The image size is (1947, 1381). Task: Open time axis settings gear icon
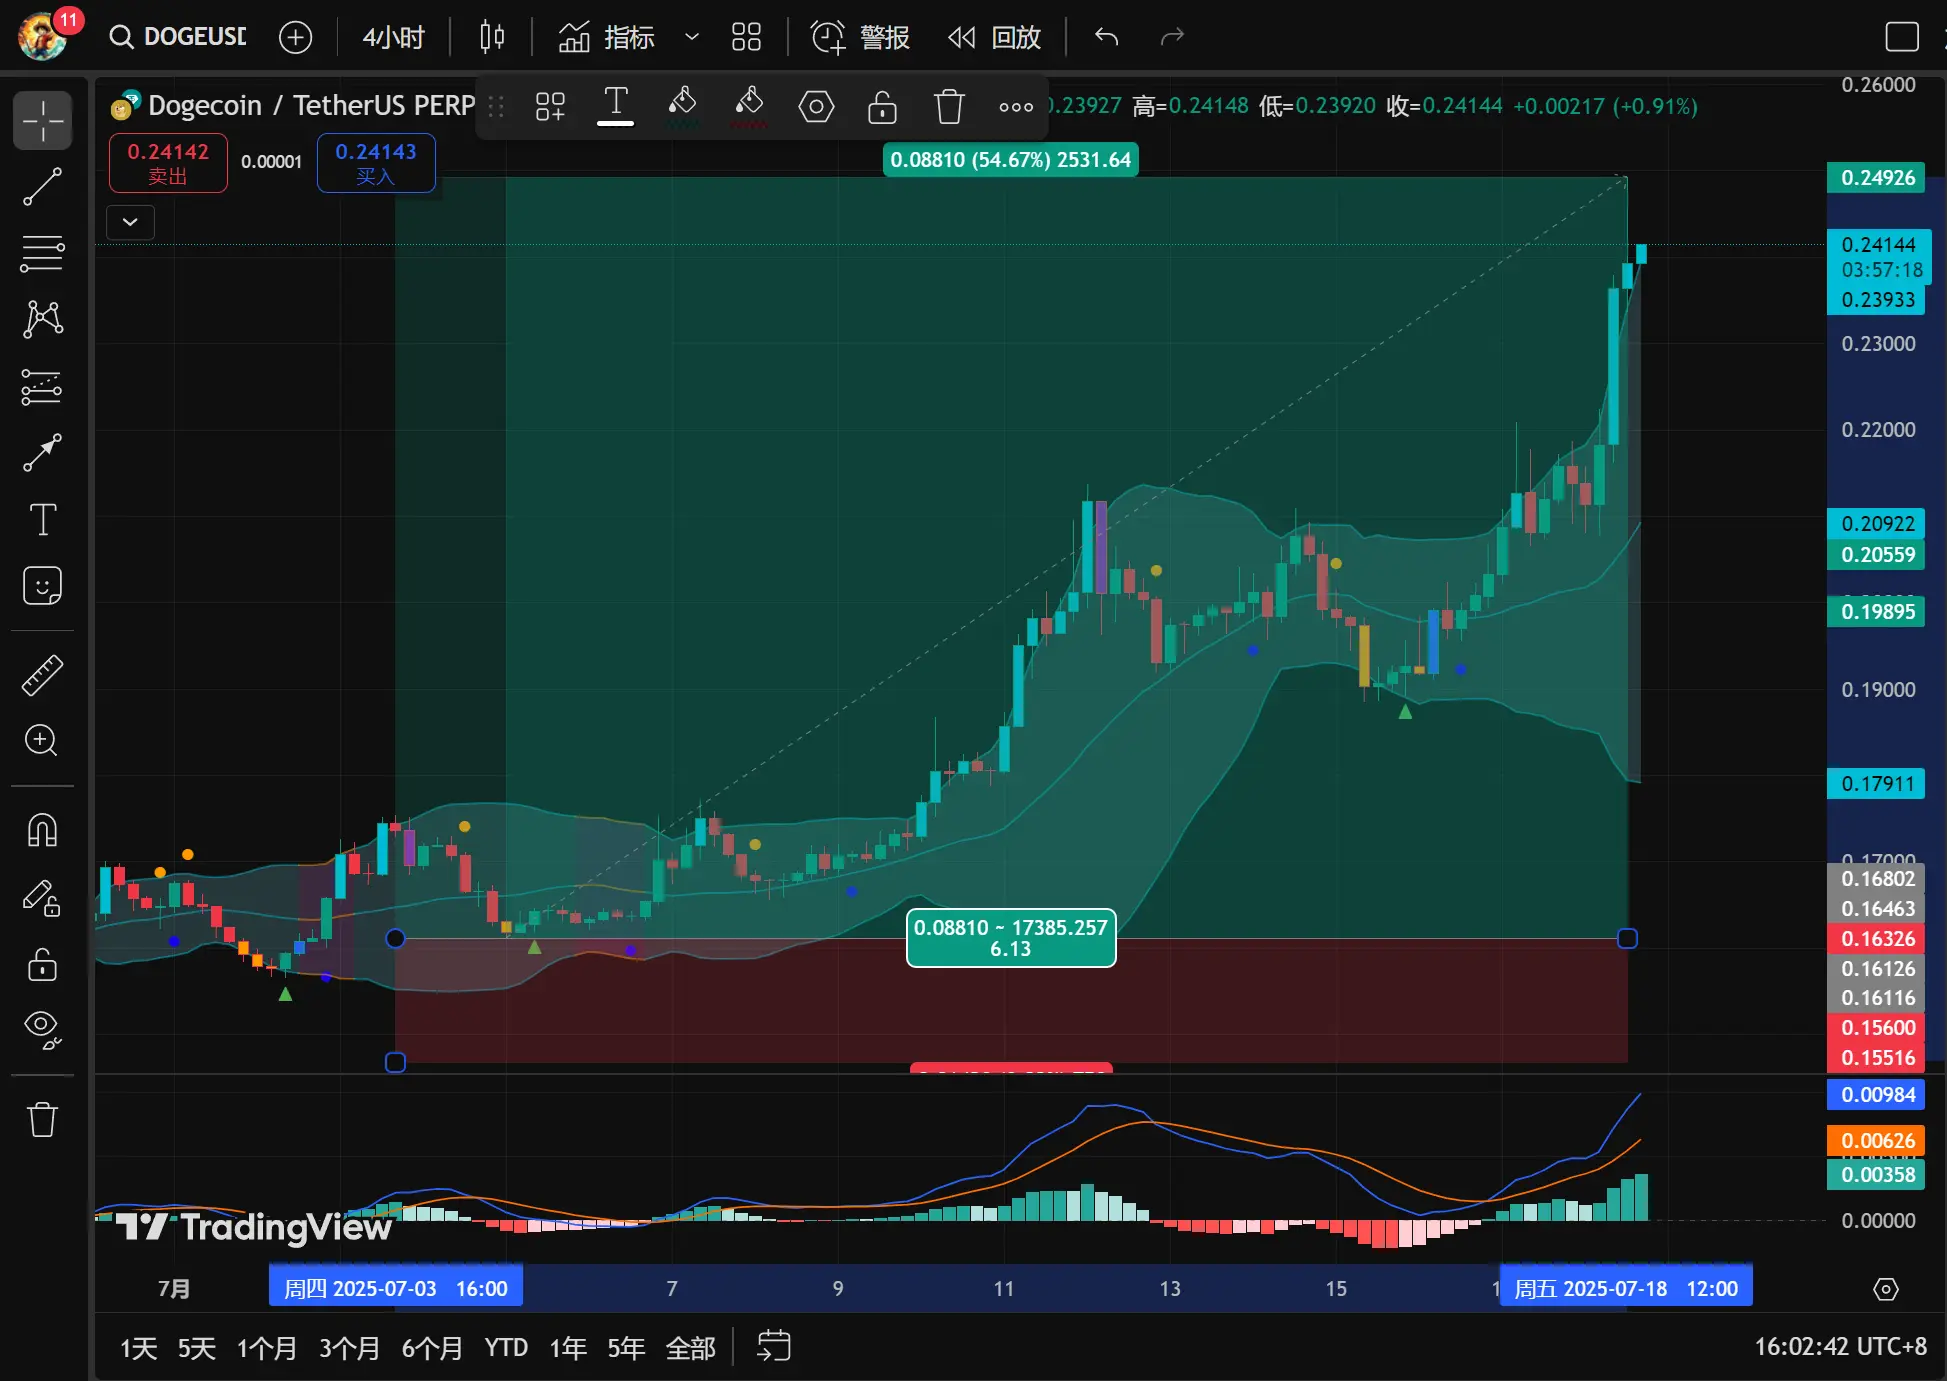[1886, 1289]
